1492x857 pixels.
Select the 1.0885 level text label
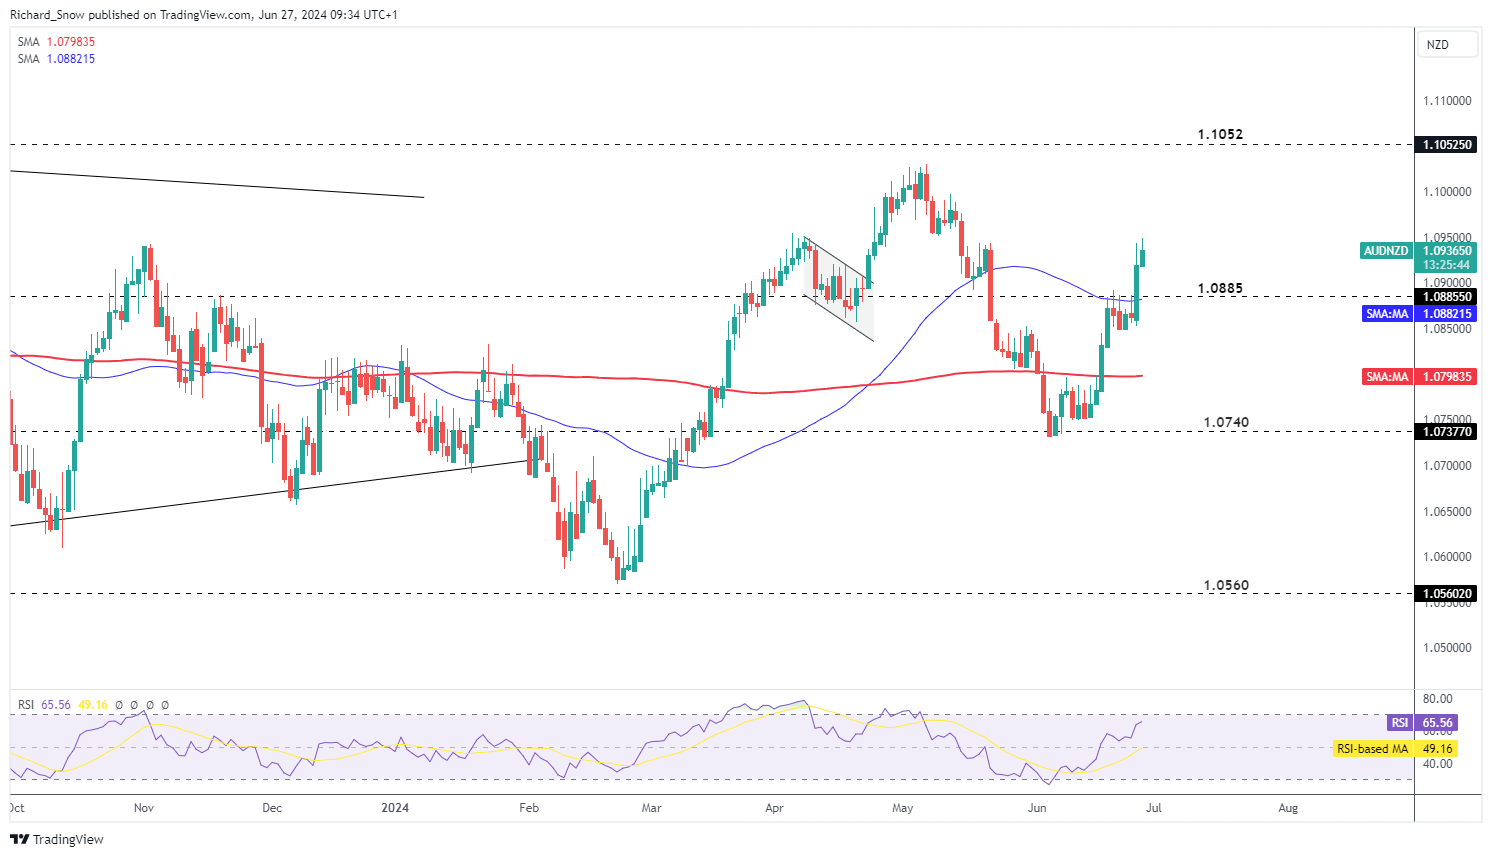[x=1220, y=289]
